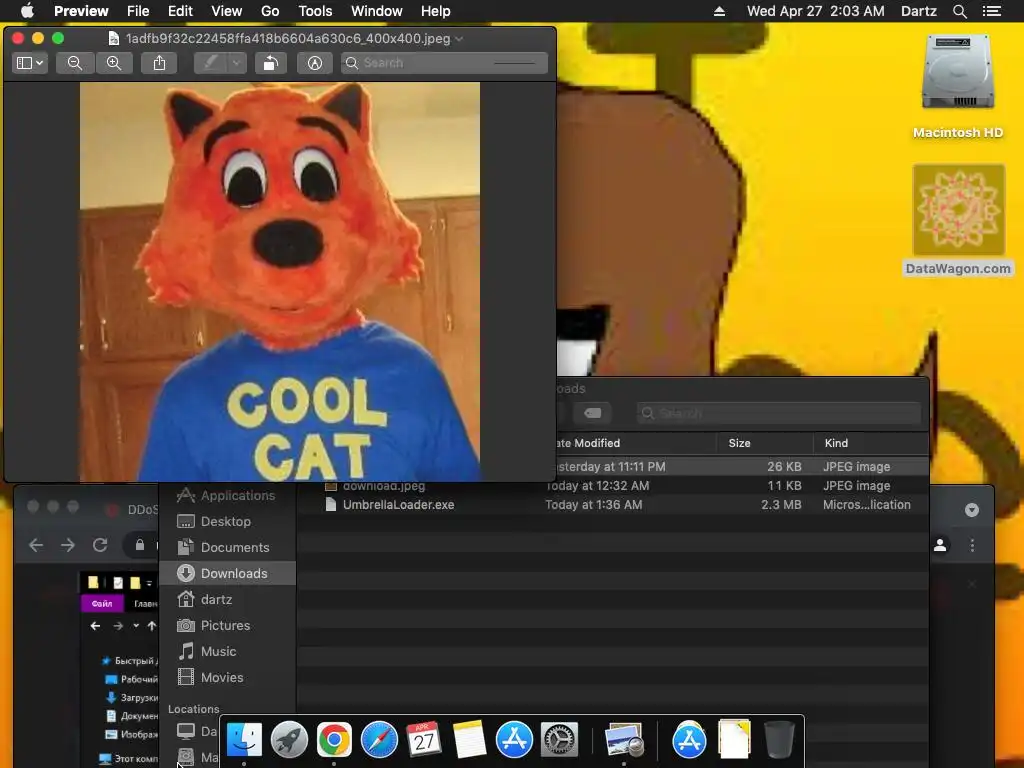Open Music in the Finder sidebar
This screenshot has height=768, width=1024.
(x=227, y=652)
